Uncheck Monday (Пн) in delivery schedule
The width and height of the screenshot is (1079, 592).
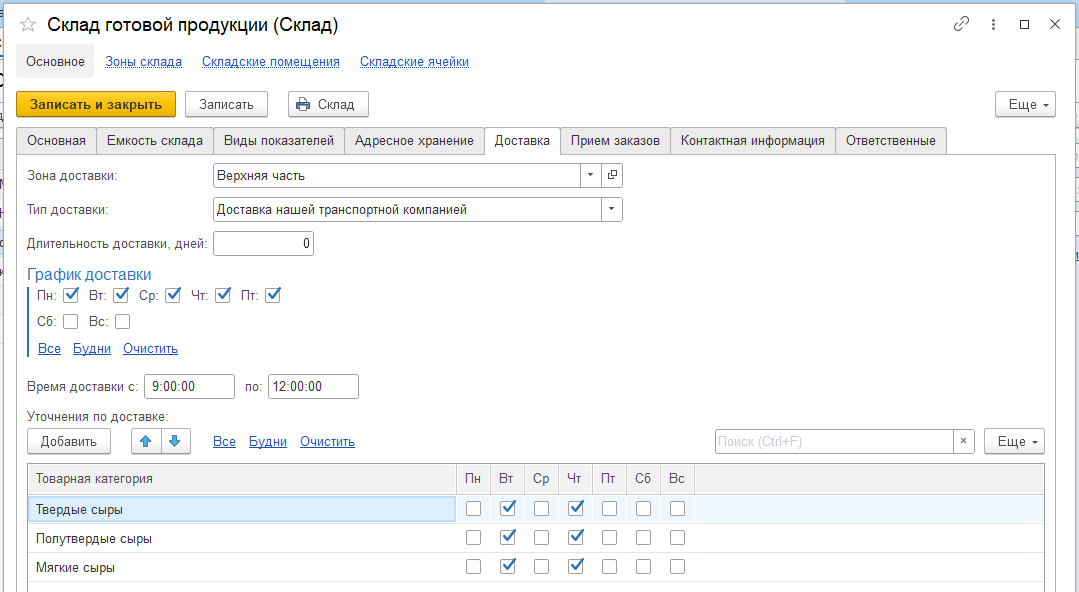coord(71,295)
